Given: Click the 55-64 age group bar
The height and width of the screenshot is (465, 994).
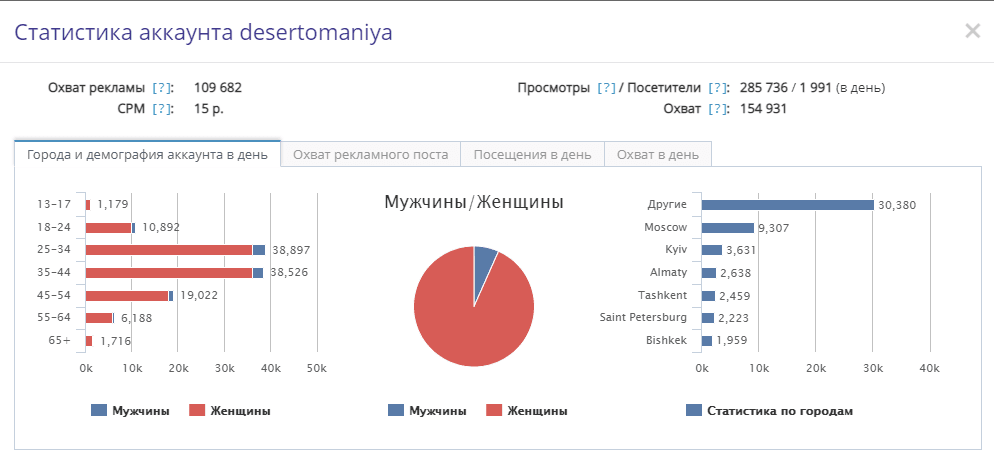Looking at the screenshot, I should point(100,318).
